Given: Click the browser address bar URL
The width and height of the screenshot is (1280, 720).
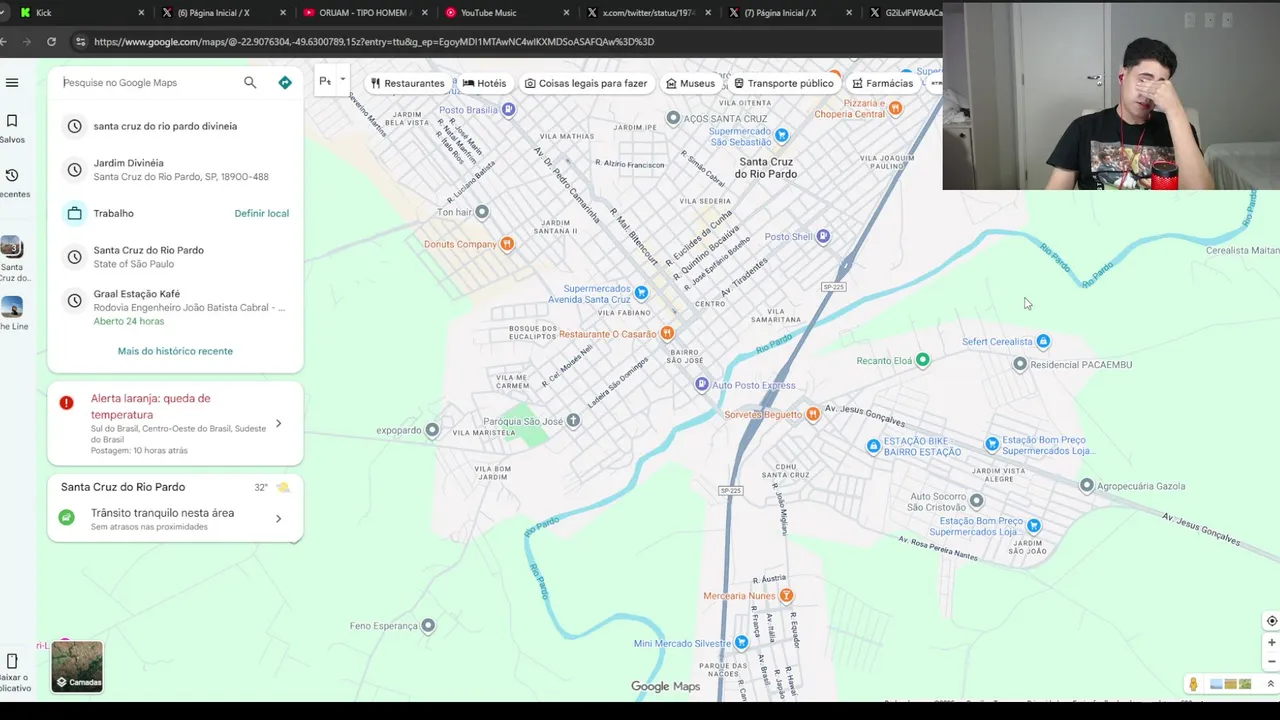Looking at the screenshot, I should tap(374, 42).
